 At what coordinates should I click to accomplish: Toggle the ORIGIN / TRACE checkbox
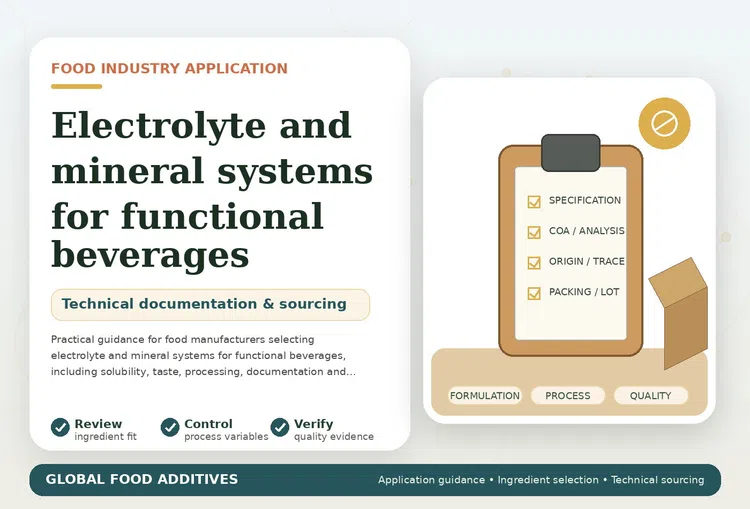click(x=534, y=263)
